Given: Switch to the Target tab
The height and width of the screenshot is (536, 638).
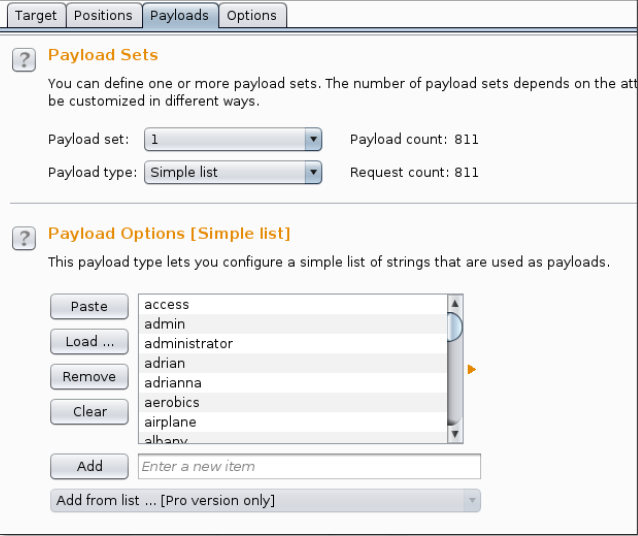Looking at the screenshot, I should pos(36,15).
